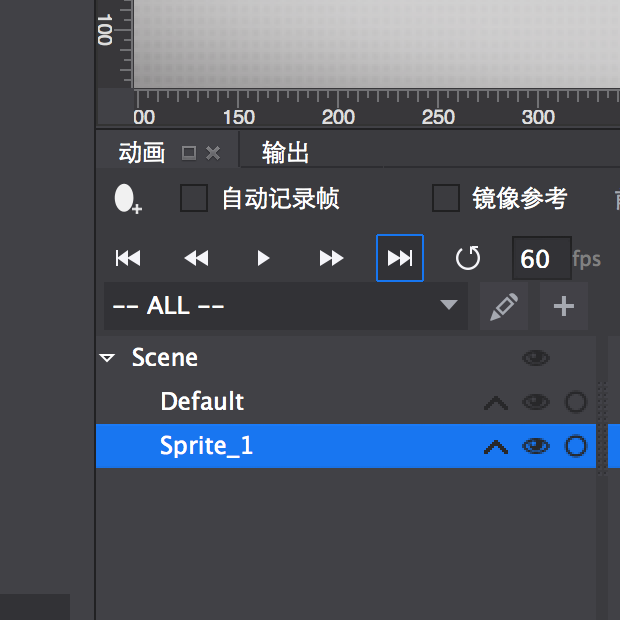Image resolution: width=620 pixels, height=620 pixels.
Task: Collapse the Scene tree node
Action: (107, 358)
